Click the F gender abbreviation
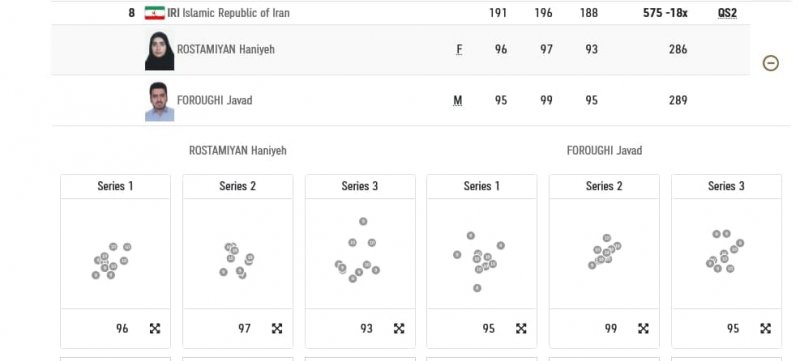 [459, 49]
